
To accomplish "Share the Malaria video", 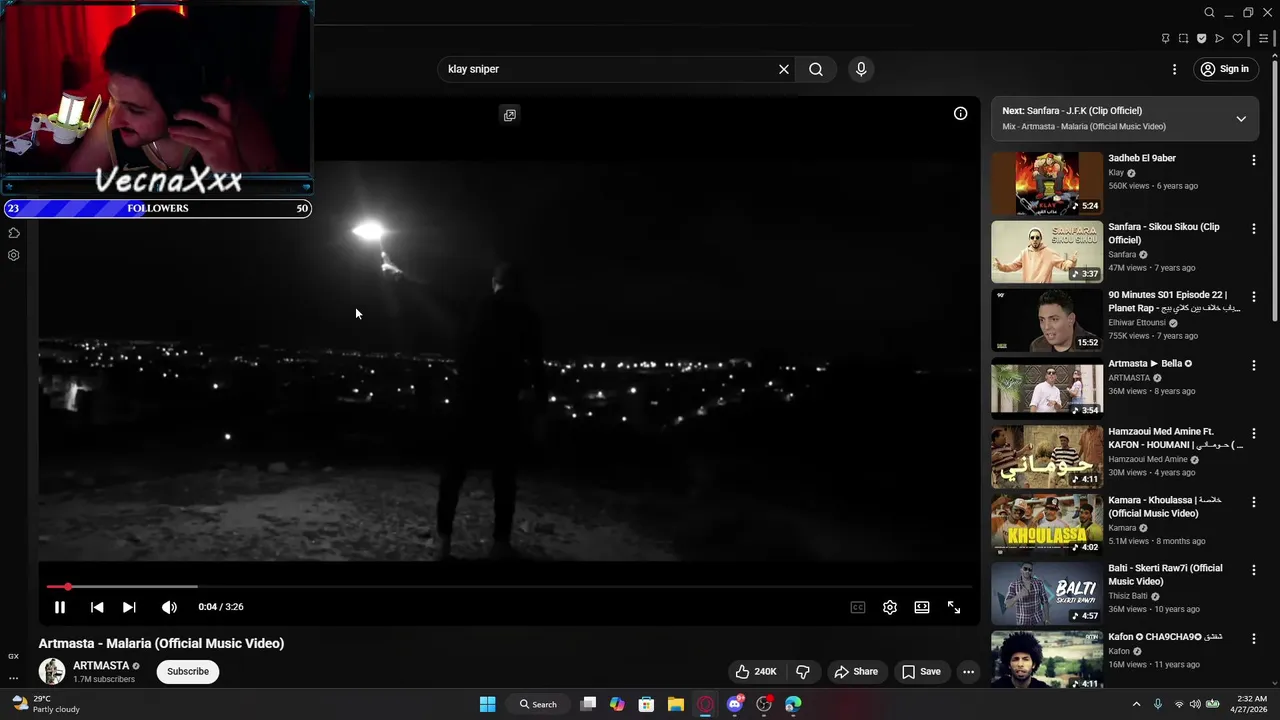I will tap(856, 672).
